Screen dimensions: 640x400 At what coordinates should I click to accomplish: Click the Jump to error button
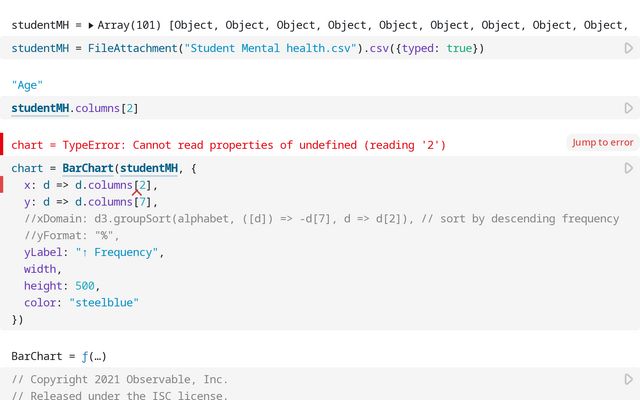(x=602, y=143)
